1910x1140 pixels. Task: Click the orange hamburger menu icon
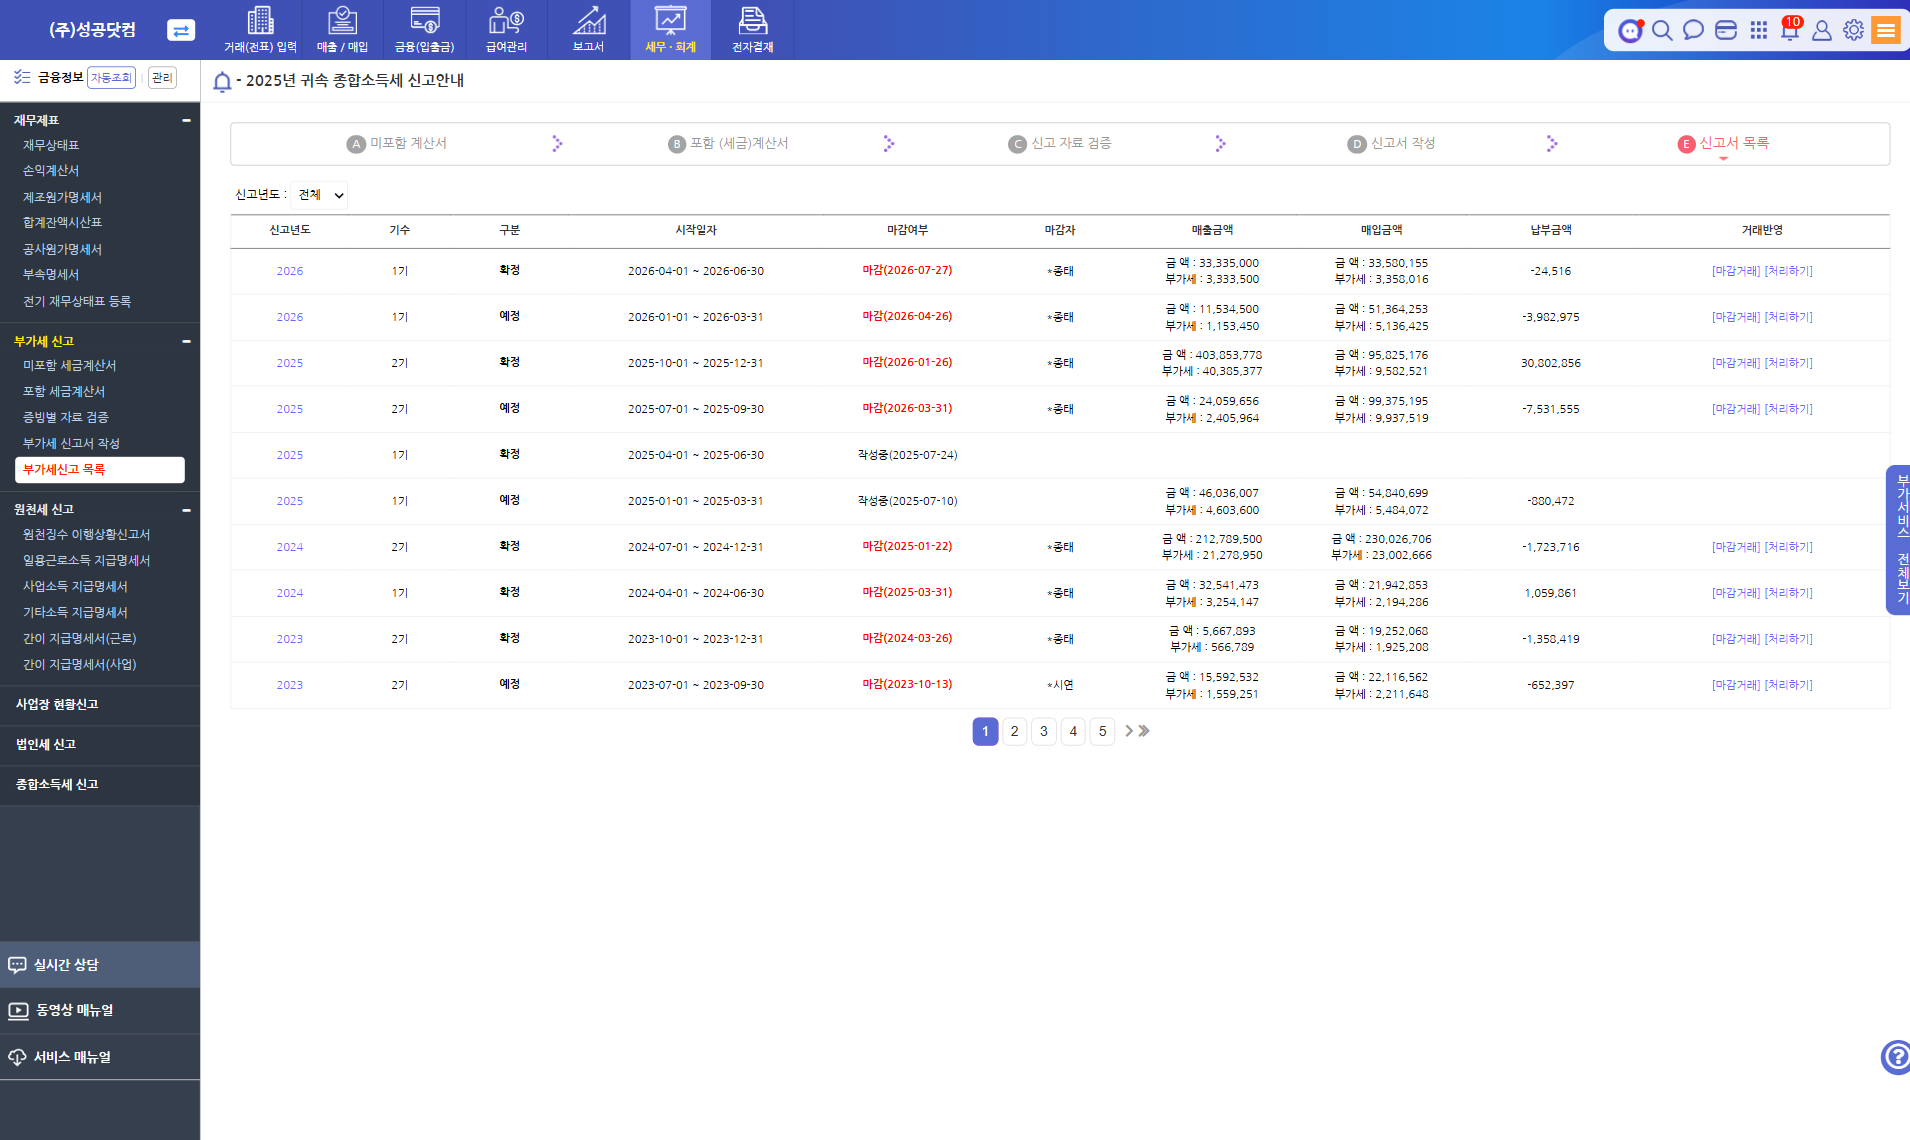tap(1886, 30)
